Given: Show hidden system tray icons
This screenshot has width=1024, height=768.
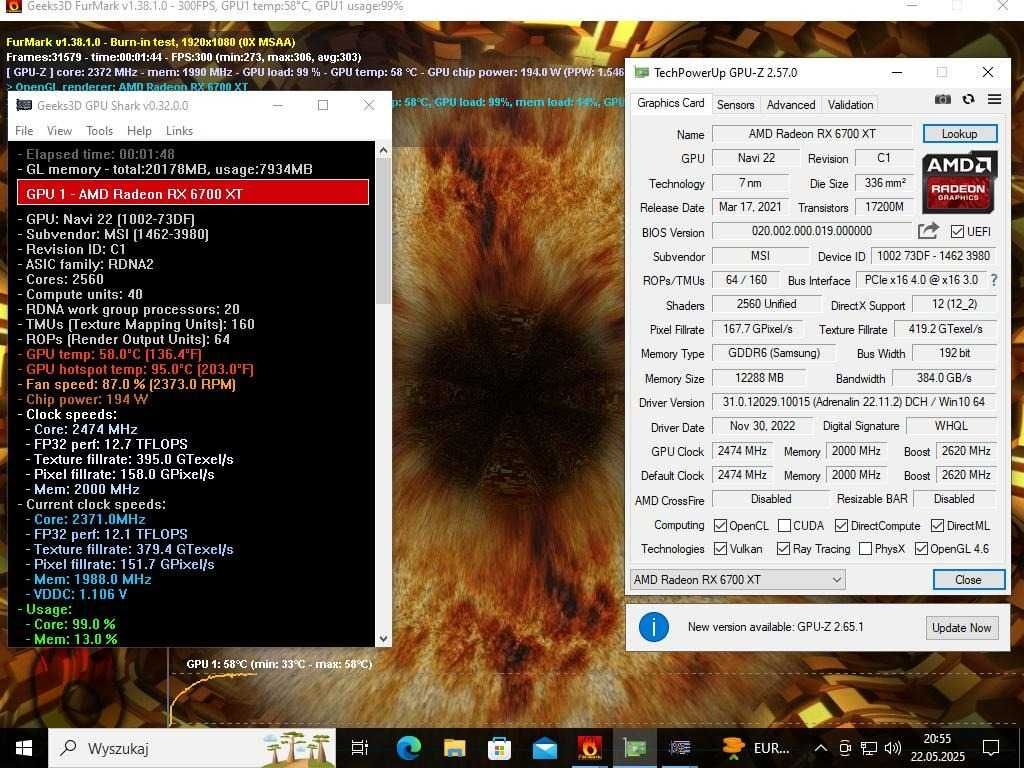Looking at the screenshot, I should tap(821, 748).
